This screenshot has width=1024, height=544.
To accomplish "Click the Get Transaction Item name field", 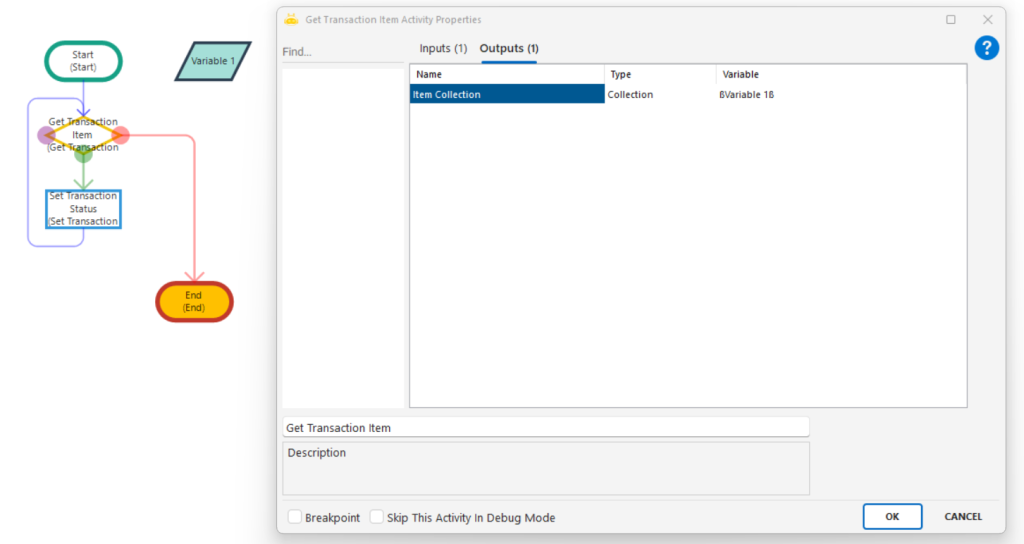I will pos(545,427).
